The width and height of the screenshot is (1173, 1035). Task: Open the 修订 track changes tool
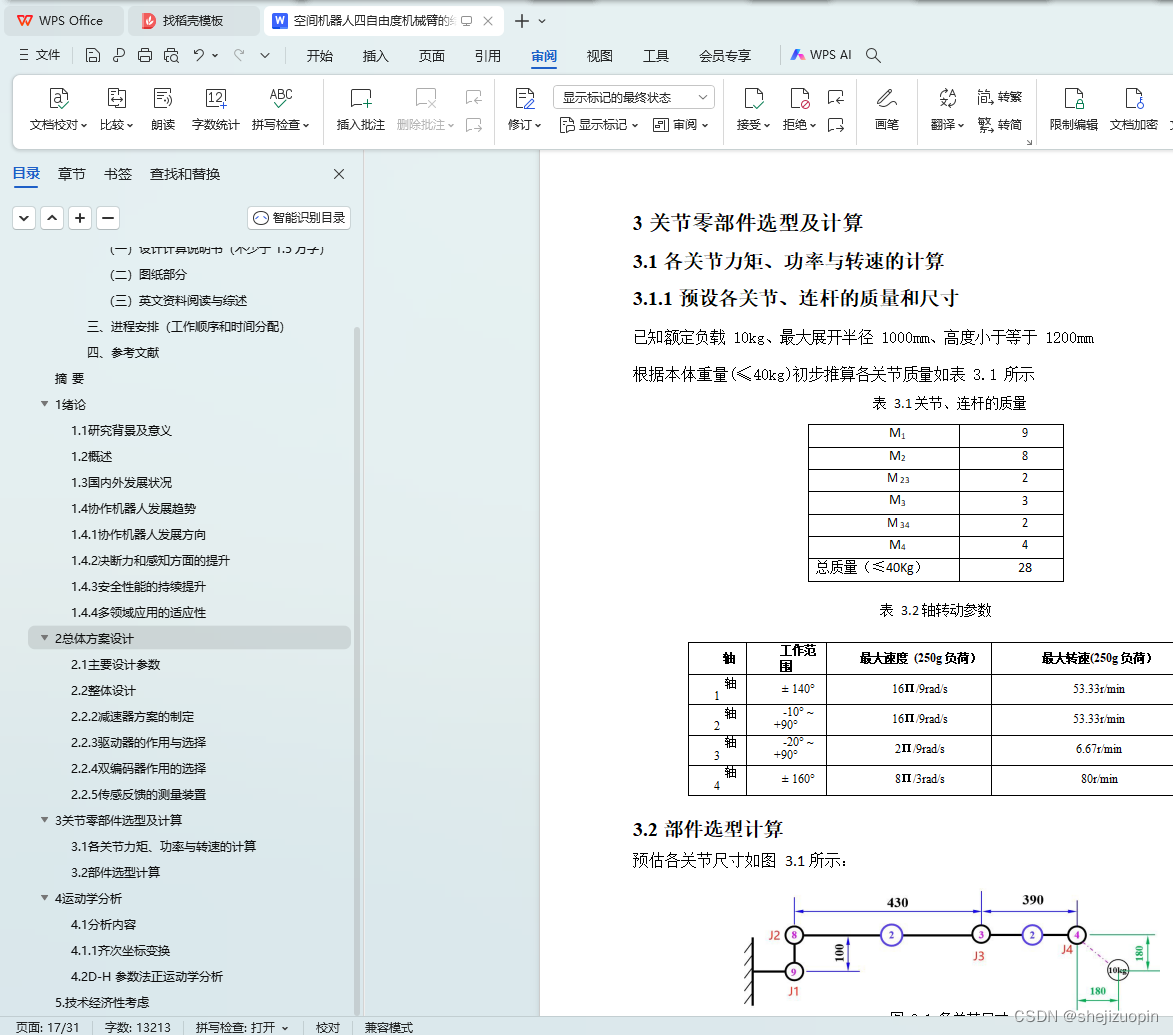[x=524, y=109]
